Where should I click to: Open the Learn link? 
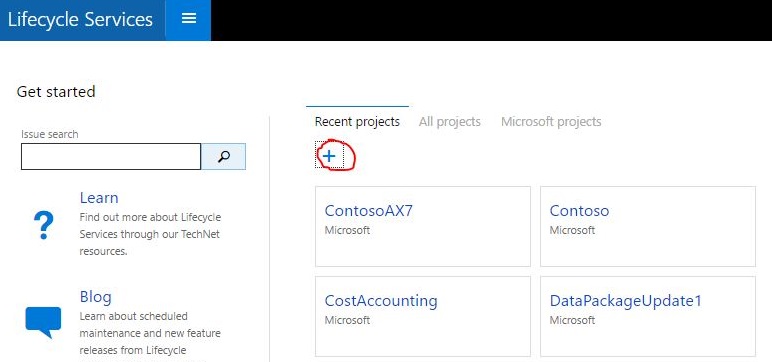tap(99, 197)
